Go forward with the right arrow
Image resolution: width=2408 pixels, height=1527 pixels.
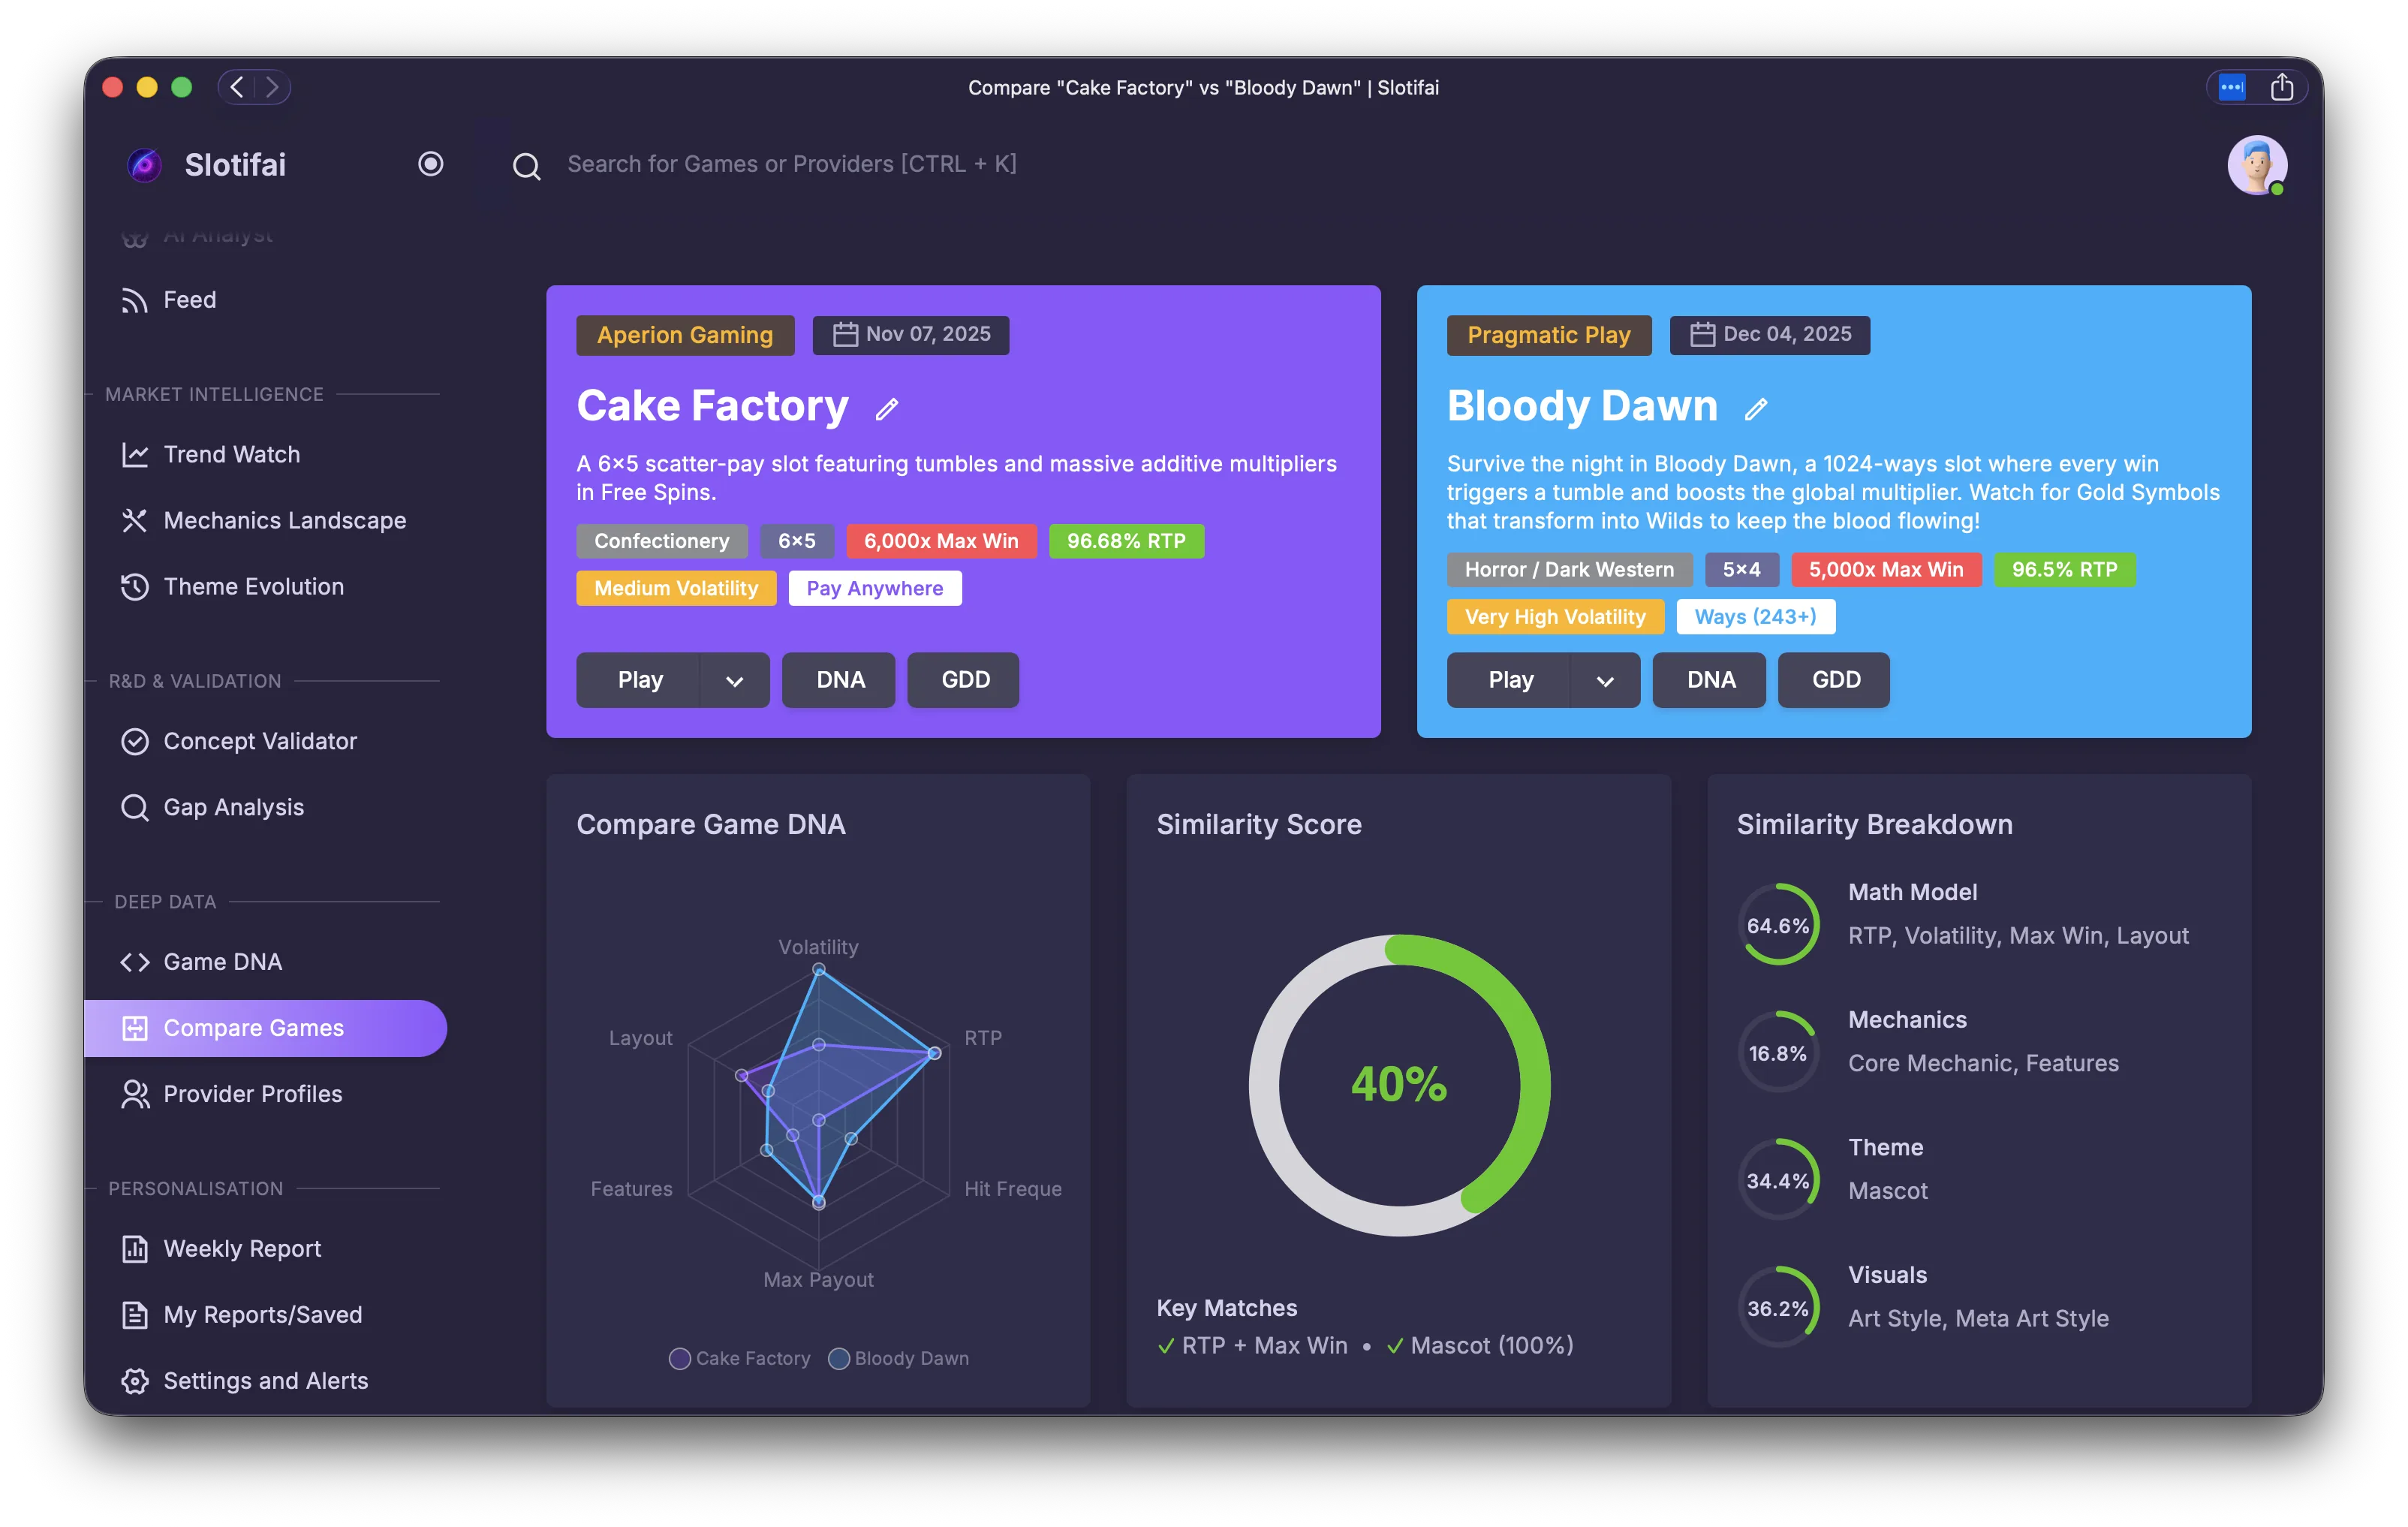click(271, 87)
